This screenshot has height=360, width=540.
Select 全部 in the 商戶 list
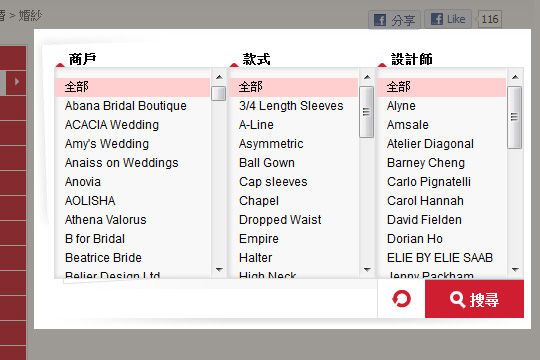(x=133, y=87)
